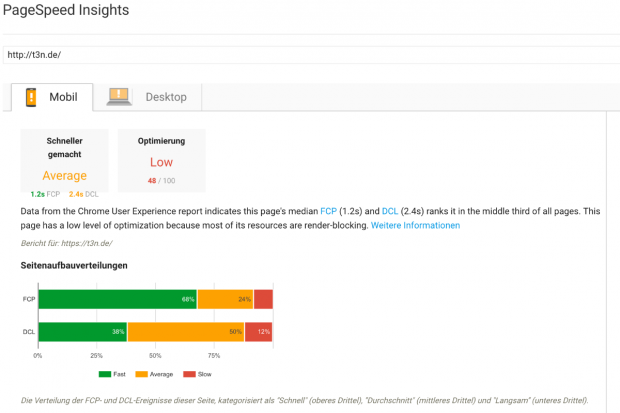Click the red 12% DCL bar segment
The width and height of the screenshot is (620, 413).
[x=258, y=331]
